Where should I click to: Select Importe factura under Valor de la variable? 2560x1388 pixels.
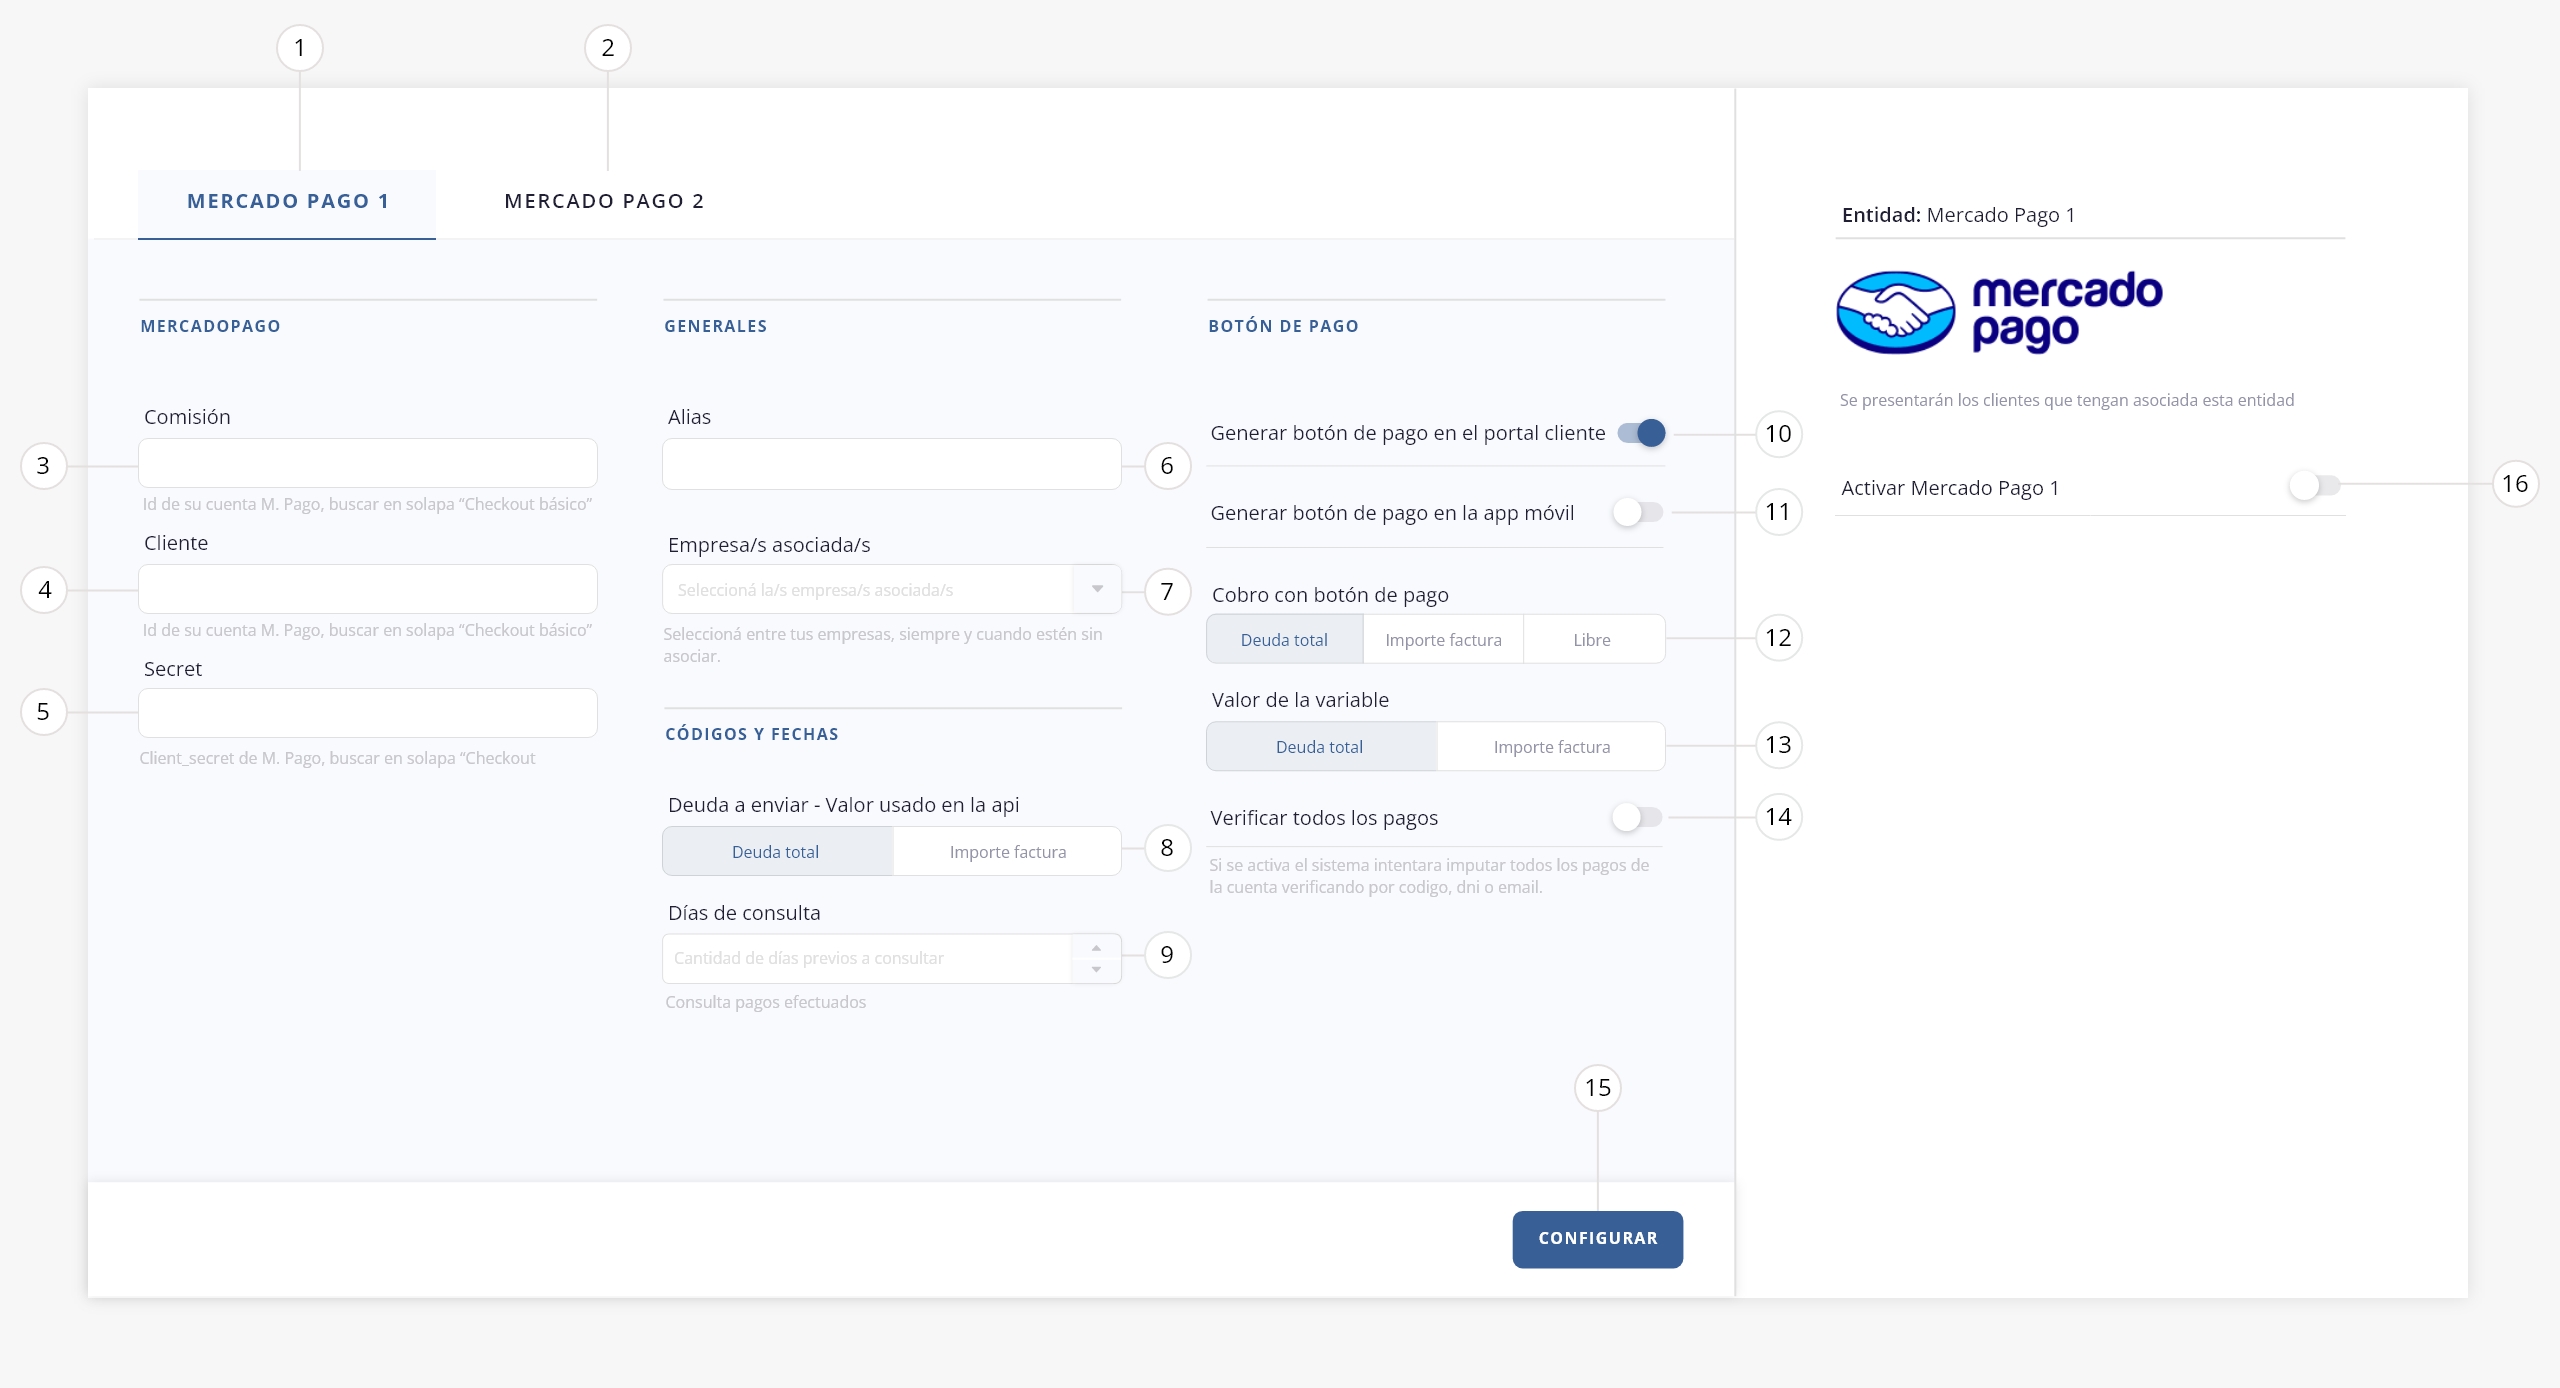point(1551,747)
